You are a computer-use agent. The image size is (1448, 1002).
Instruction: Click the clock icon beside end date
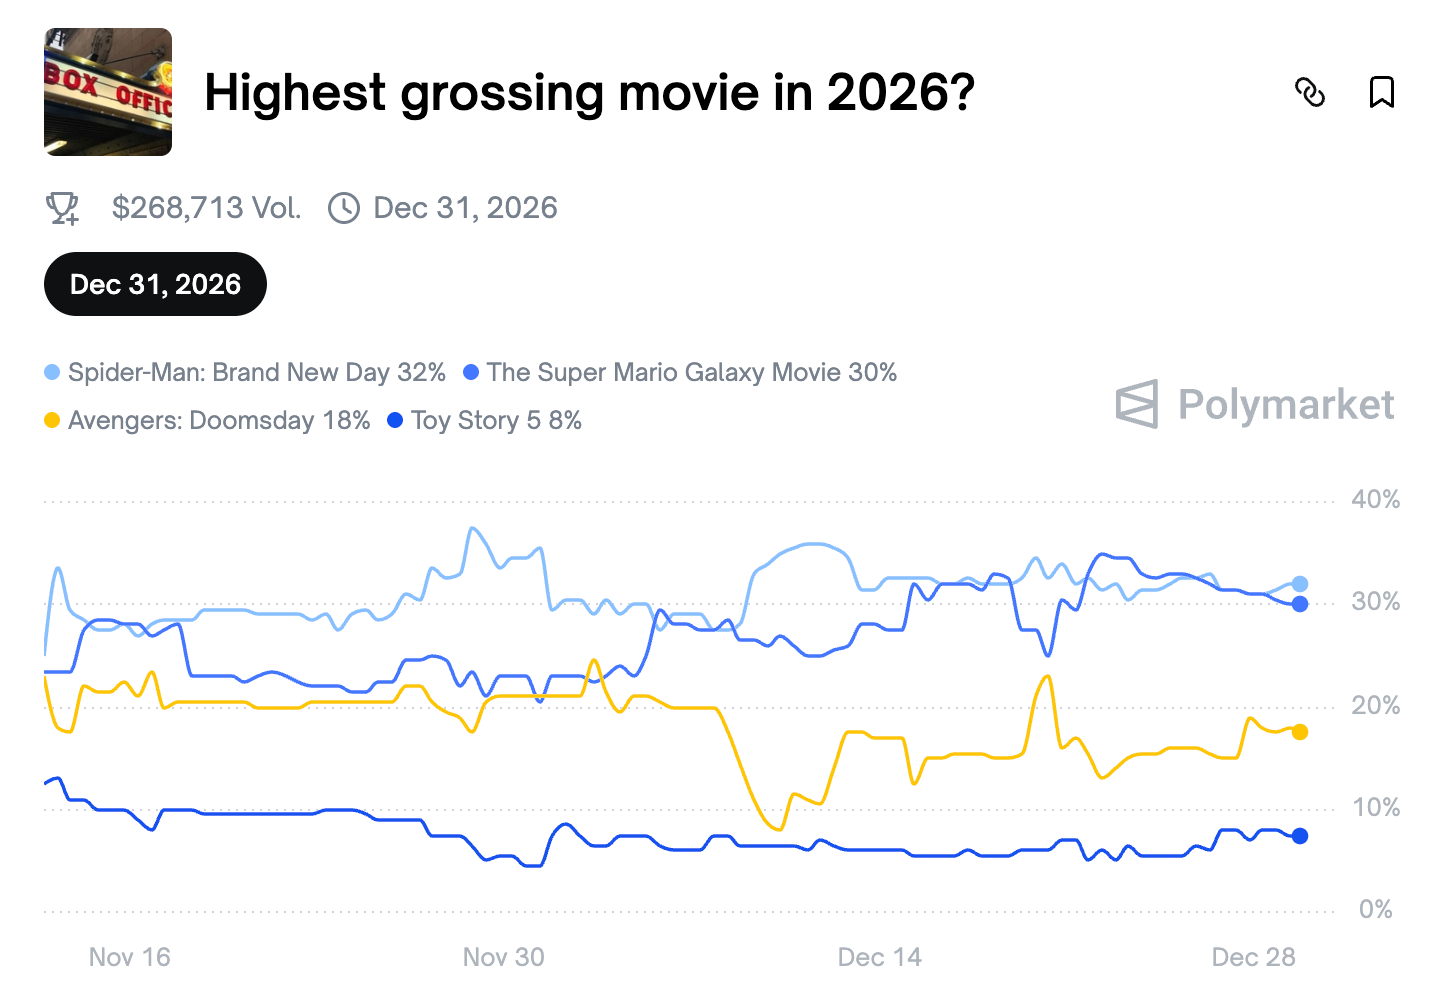tap(344, 208)
